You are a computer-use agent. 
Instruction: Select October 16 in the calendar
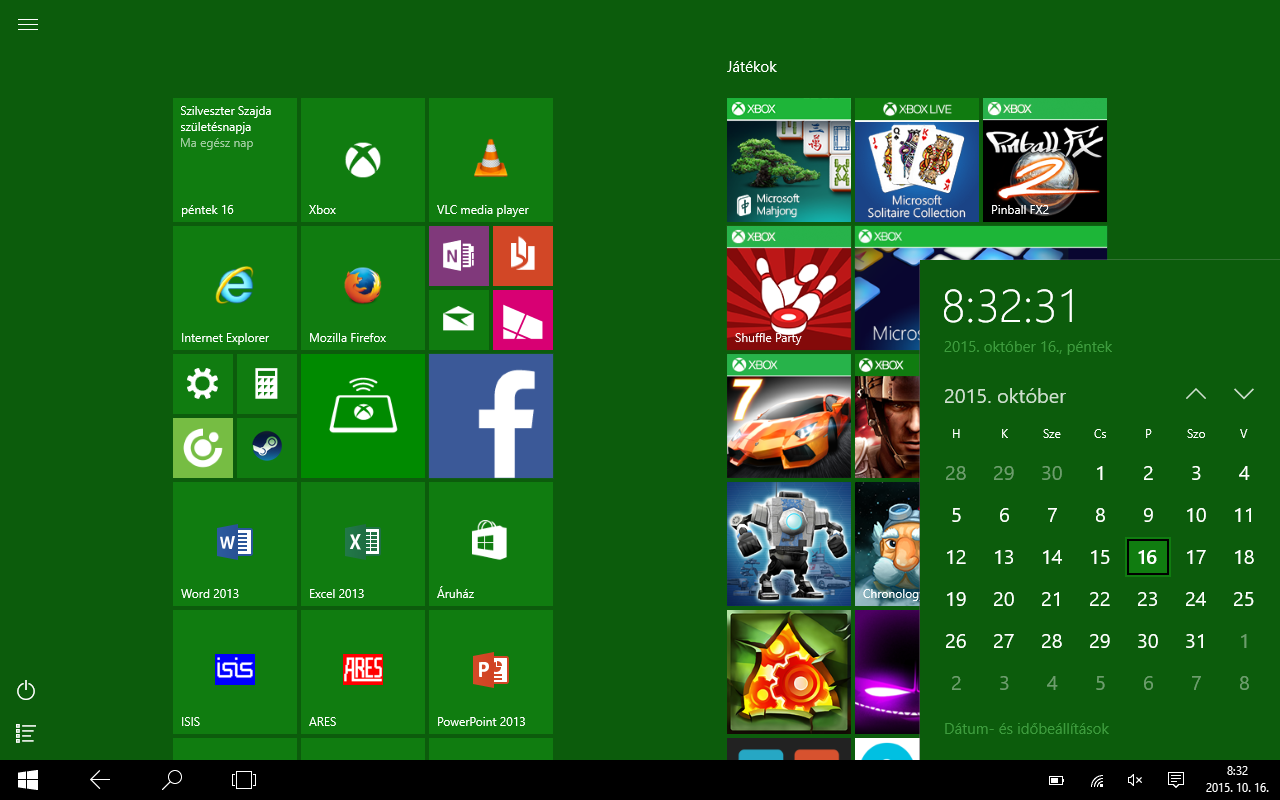coord(1148,557)
